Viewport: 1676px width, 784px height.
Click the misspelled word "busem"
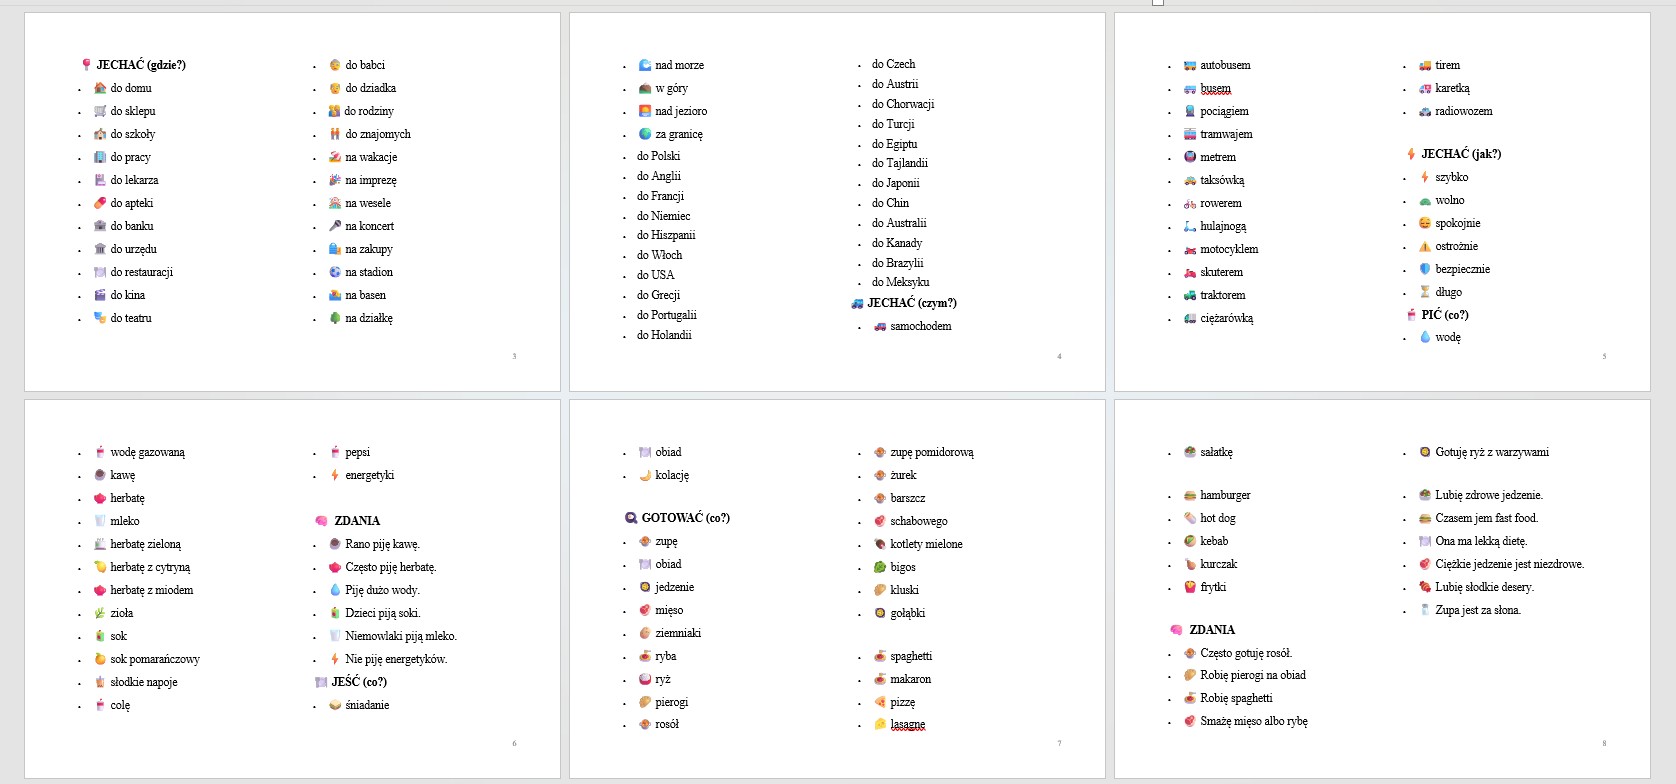pos(1215,88)
